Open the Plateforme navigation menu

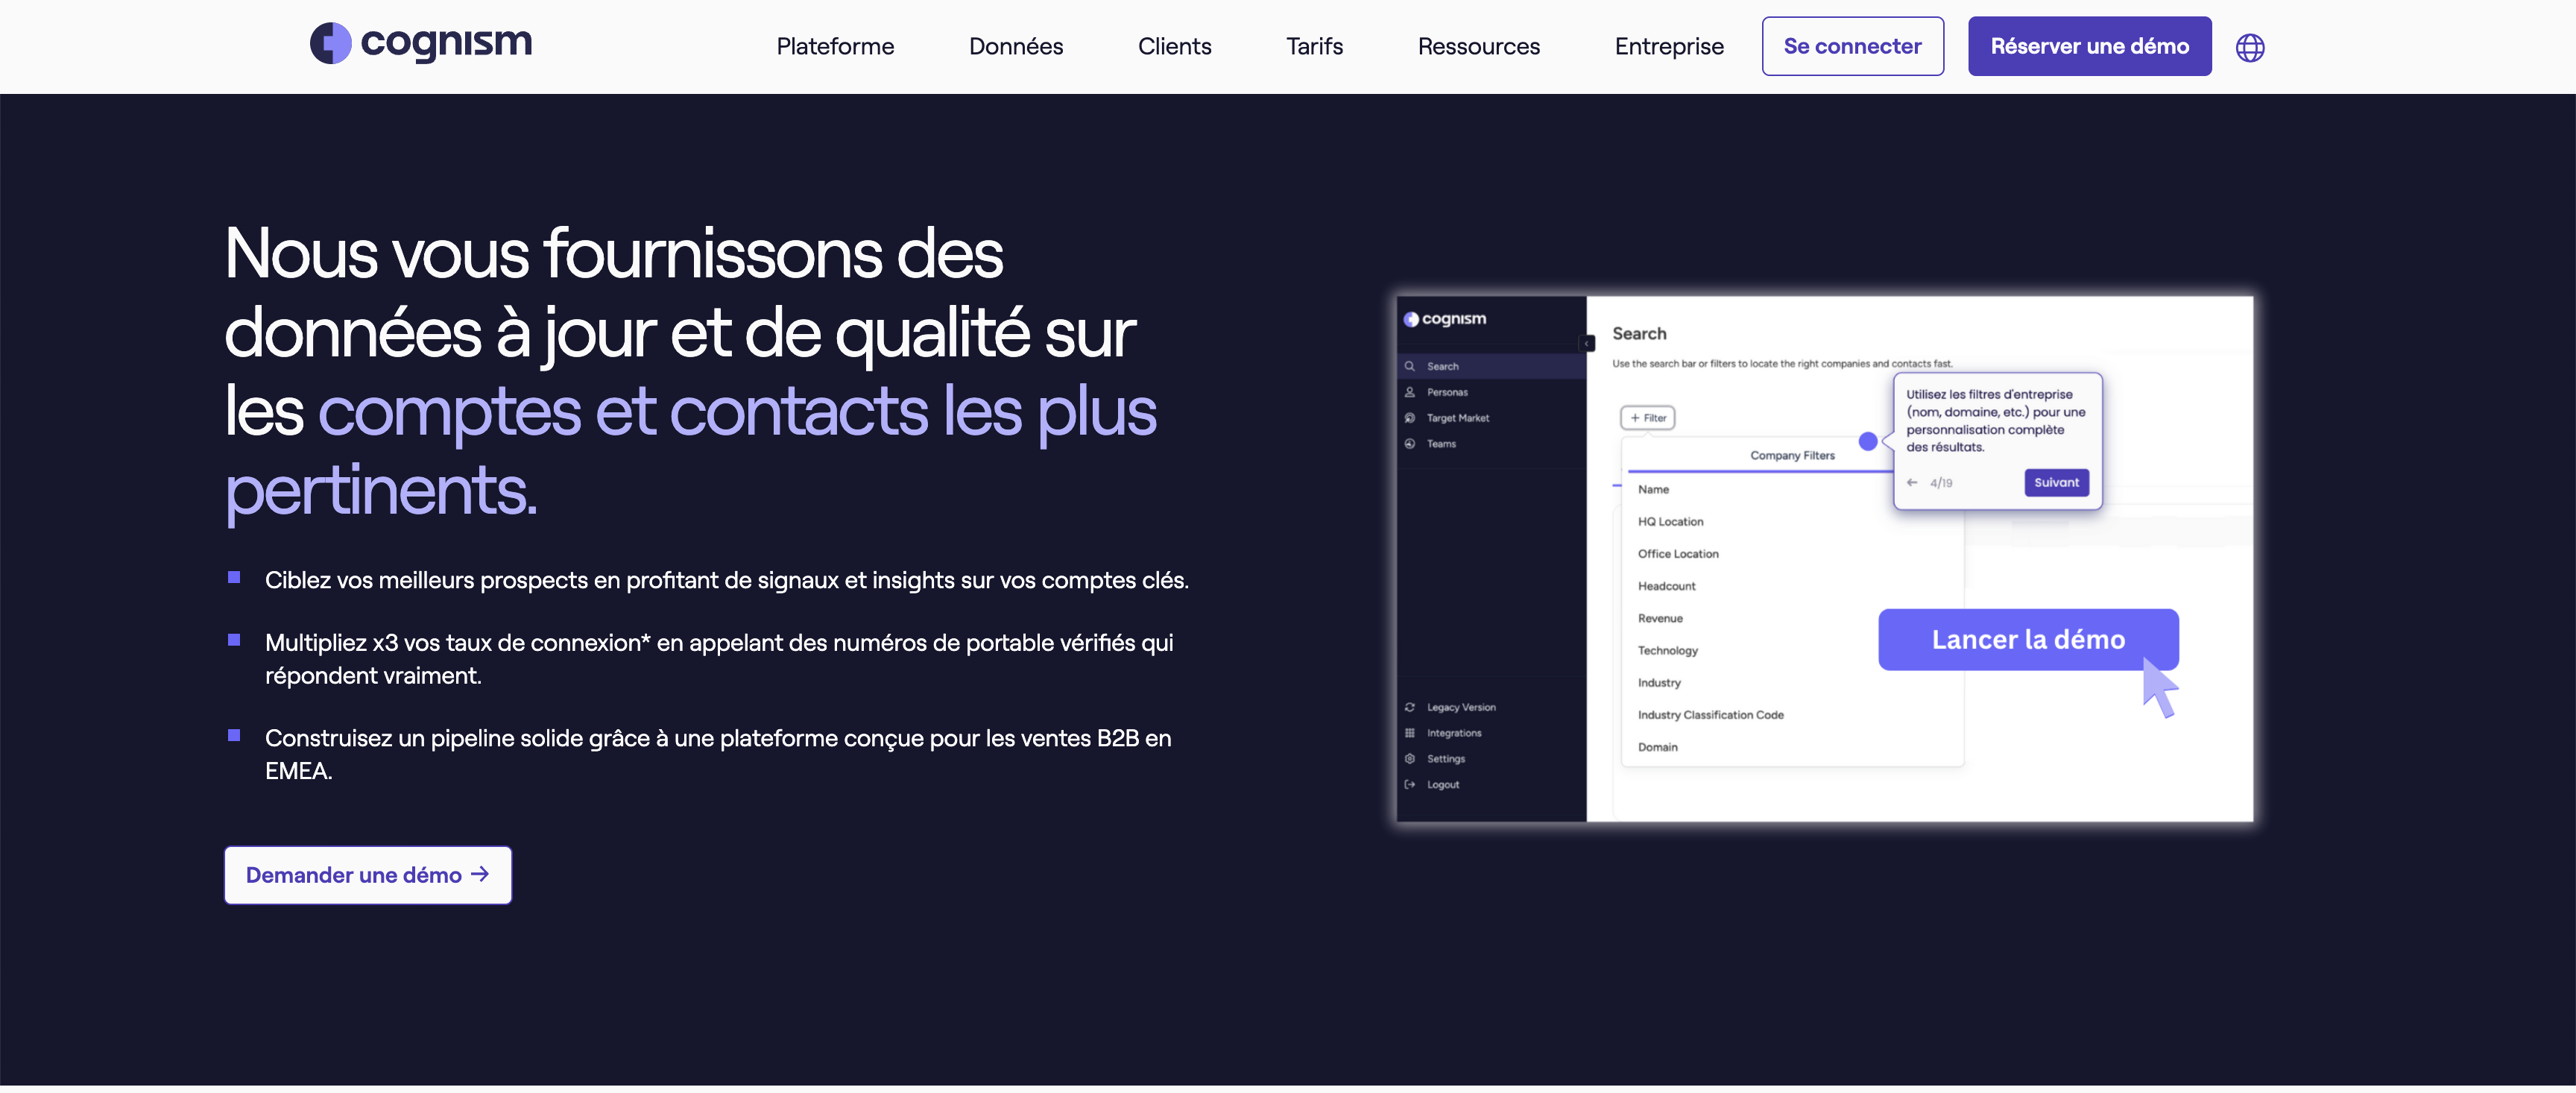point(835,47)
